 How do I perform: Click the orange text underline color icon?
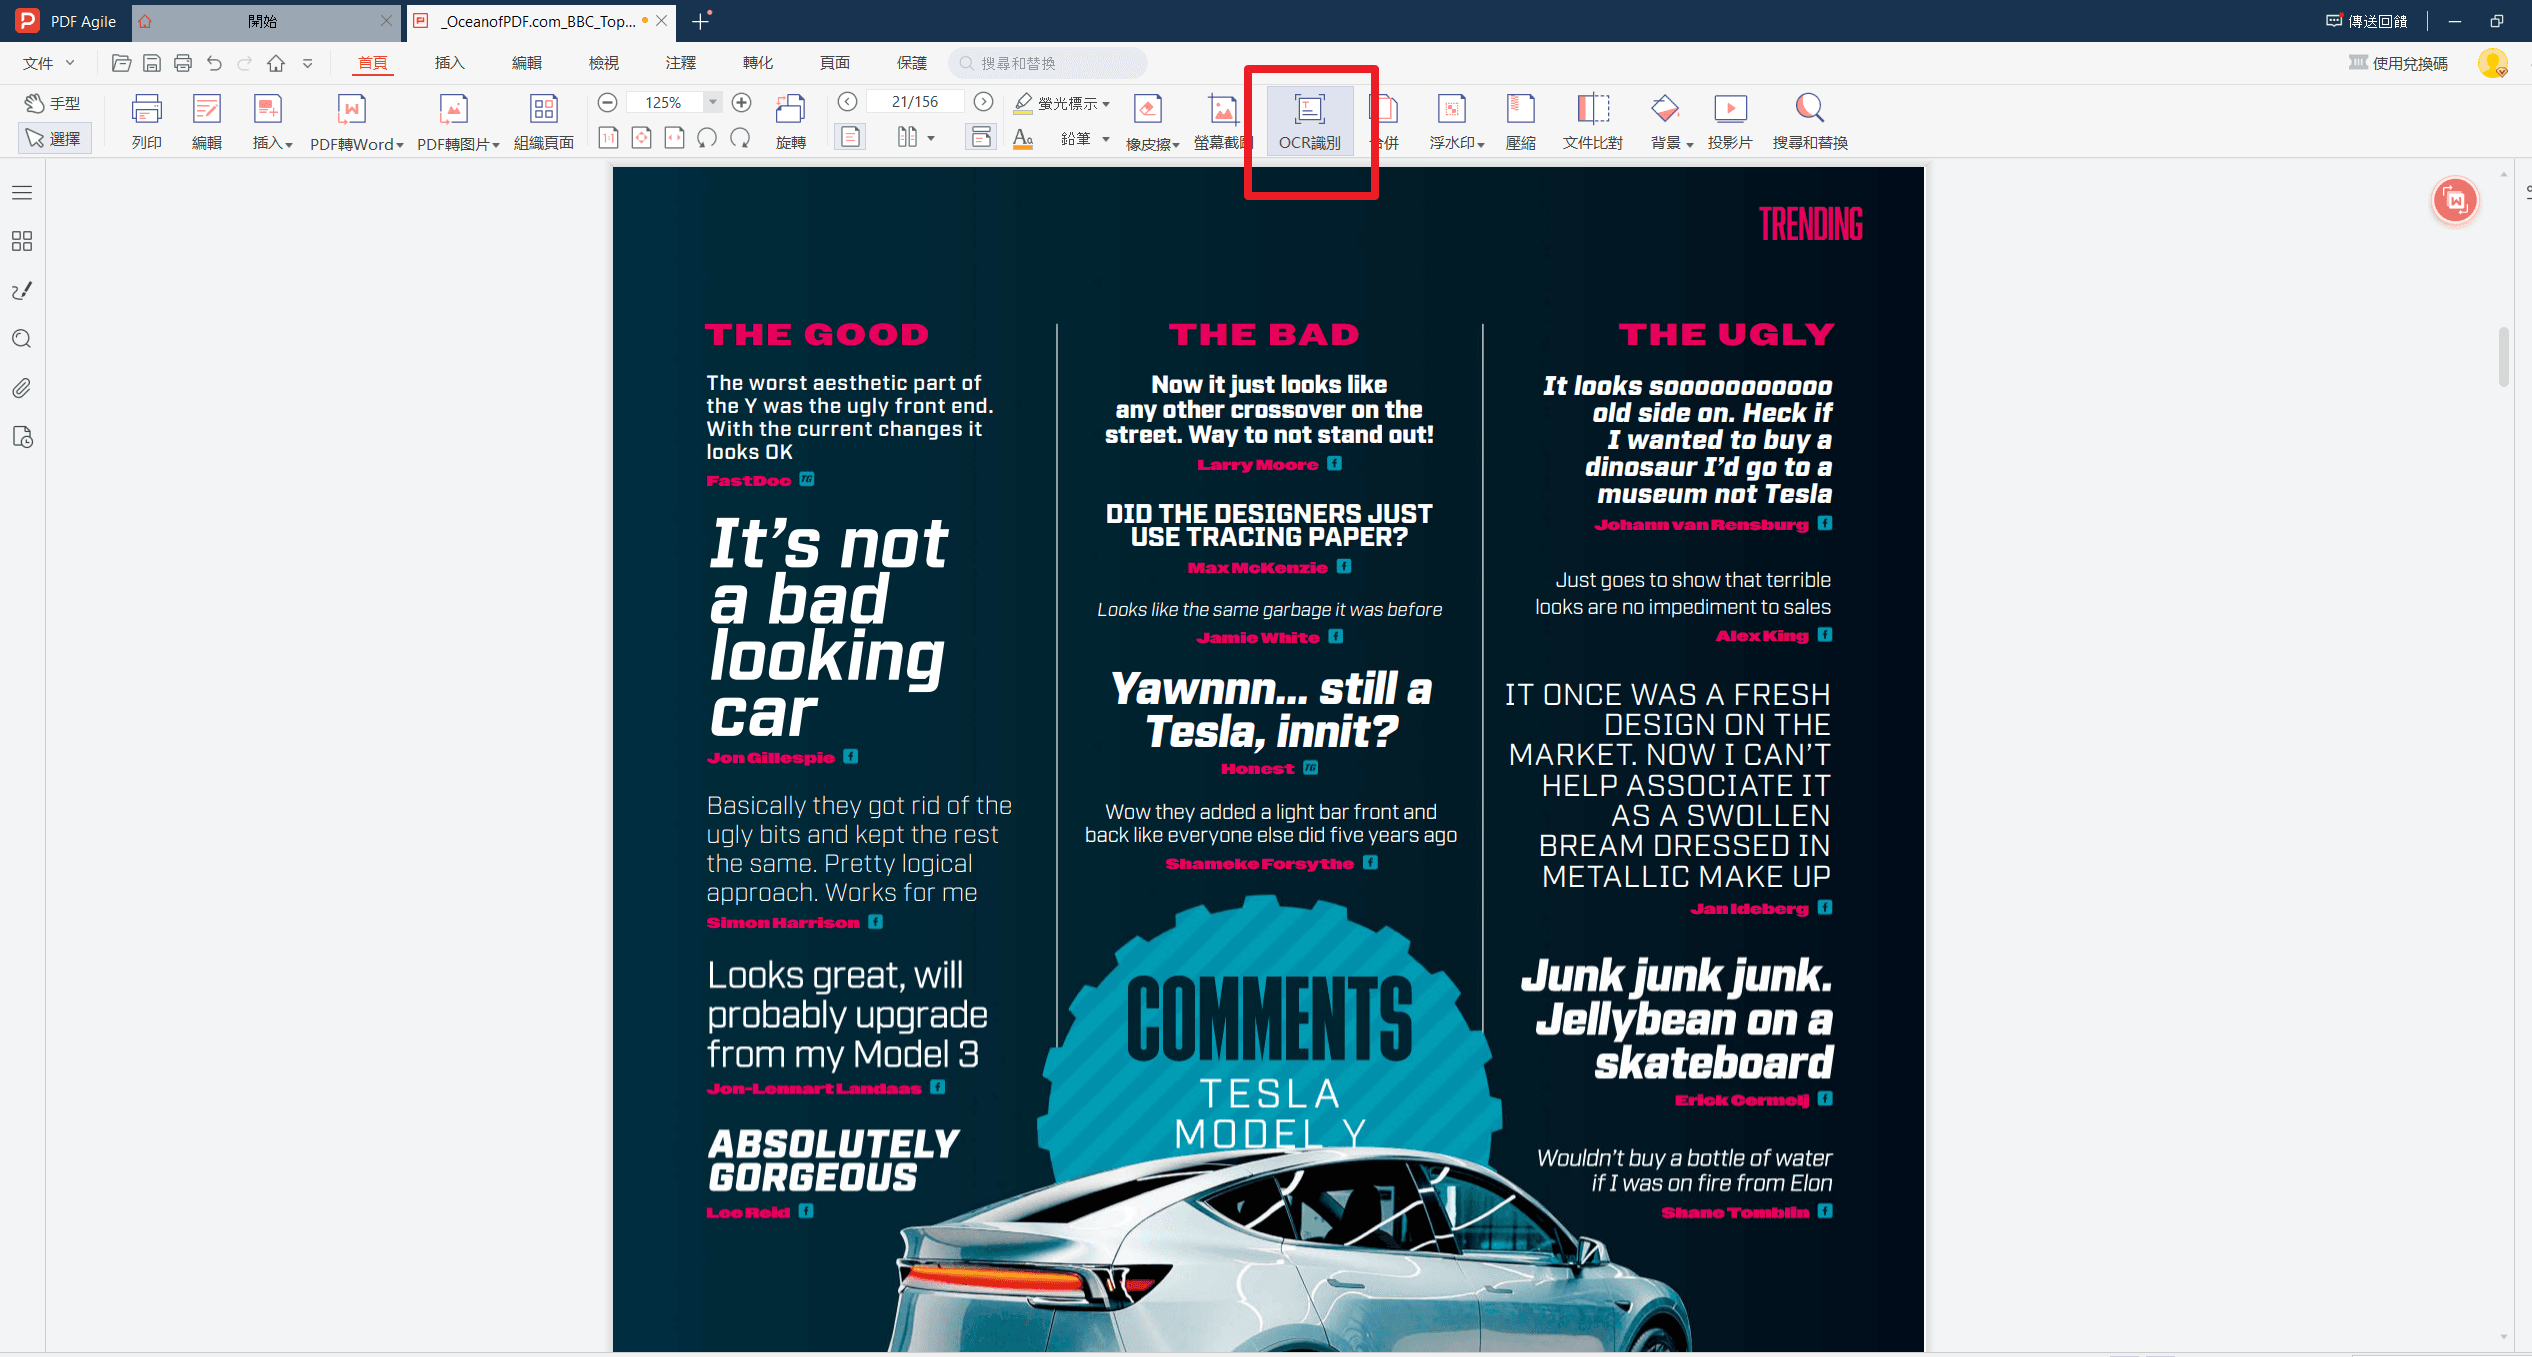tap(1023, 139)
